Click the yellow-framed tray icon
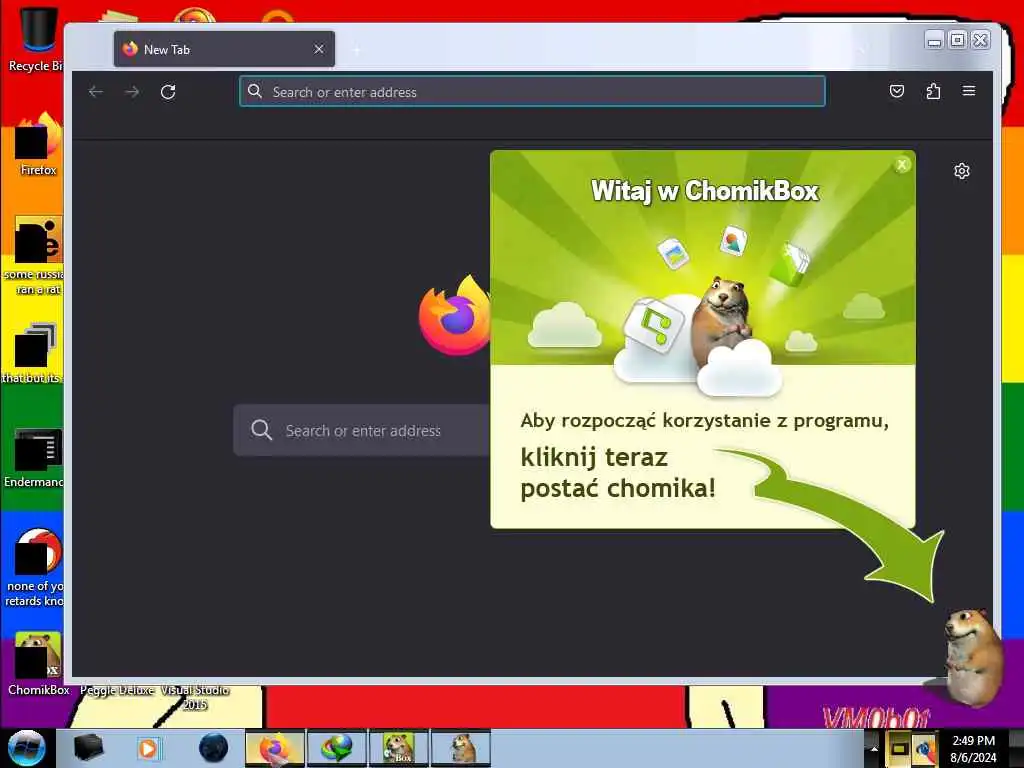Viewport: 1024px width, 768px height. [x=899, y=748]
